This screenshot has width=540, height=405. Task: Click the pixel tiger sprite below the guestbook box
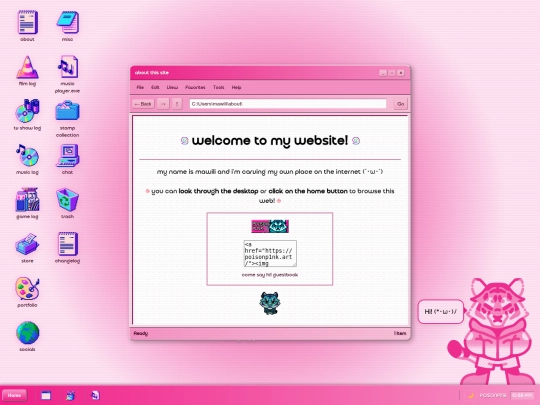(x=270, y=303)
